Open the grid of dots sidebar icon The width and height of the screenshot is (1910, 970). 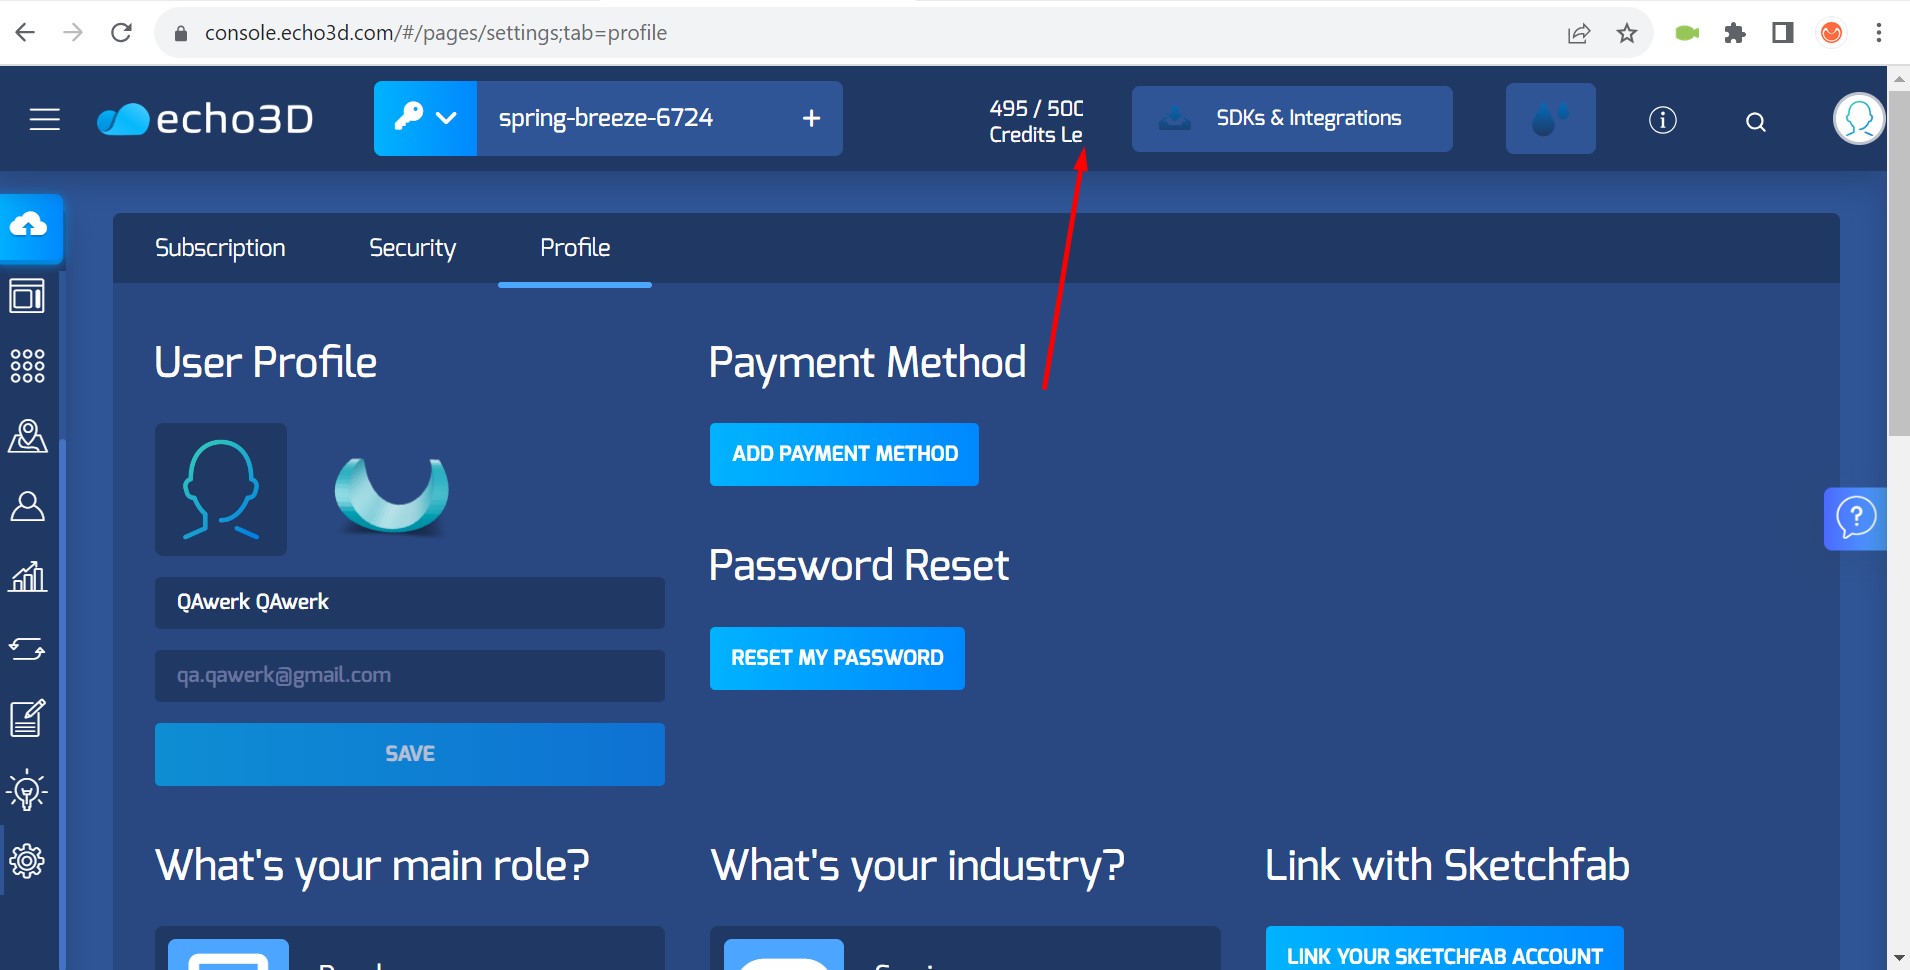pyautogui.click(x=27, y=366)
